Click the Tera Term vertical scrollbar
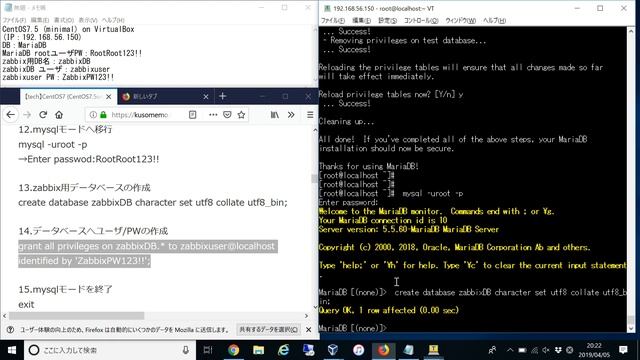Screen dimensions: 640x360 pyautogui.click(x=631, y=180)
